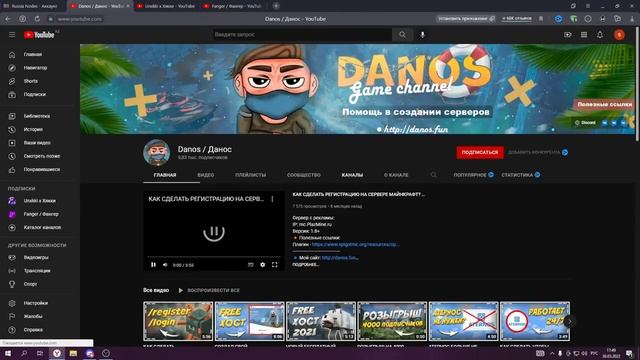Open the РОЗЫГРЫШ video thumbnail

click(392, 321)
